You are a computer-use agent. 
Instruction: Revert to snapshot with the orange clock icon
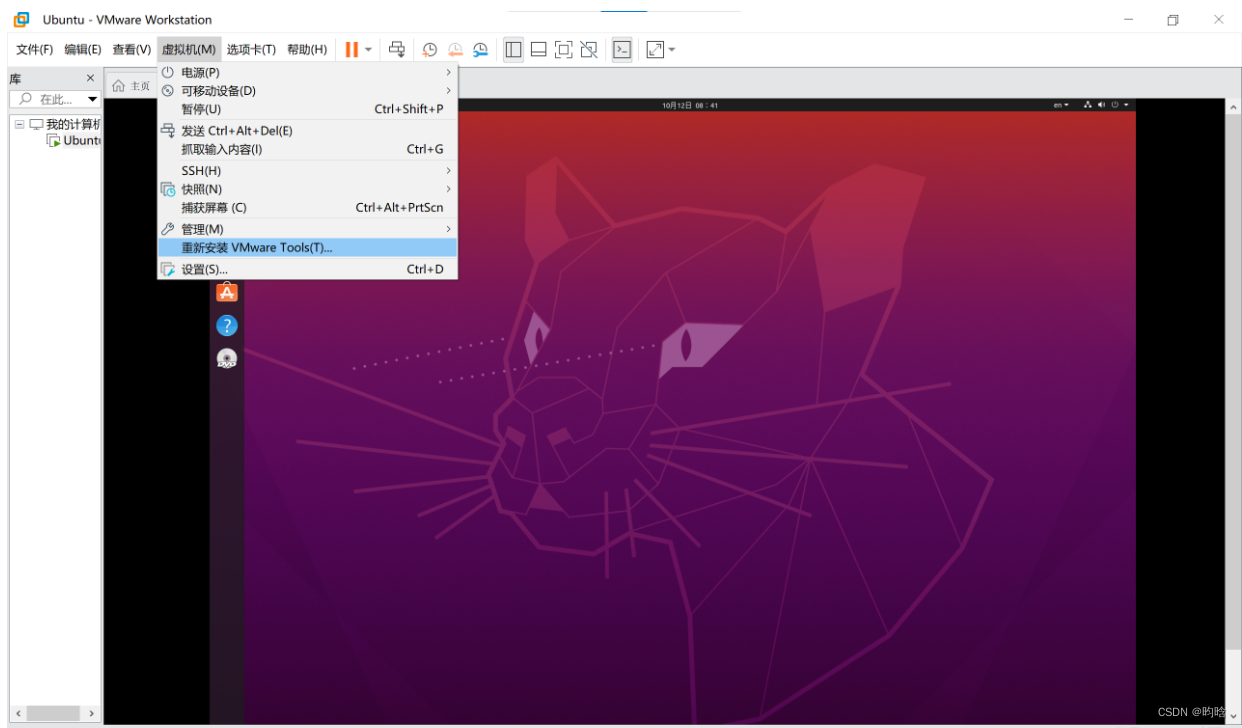point(455,49)
